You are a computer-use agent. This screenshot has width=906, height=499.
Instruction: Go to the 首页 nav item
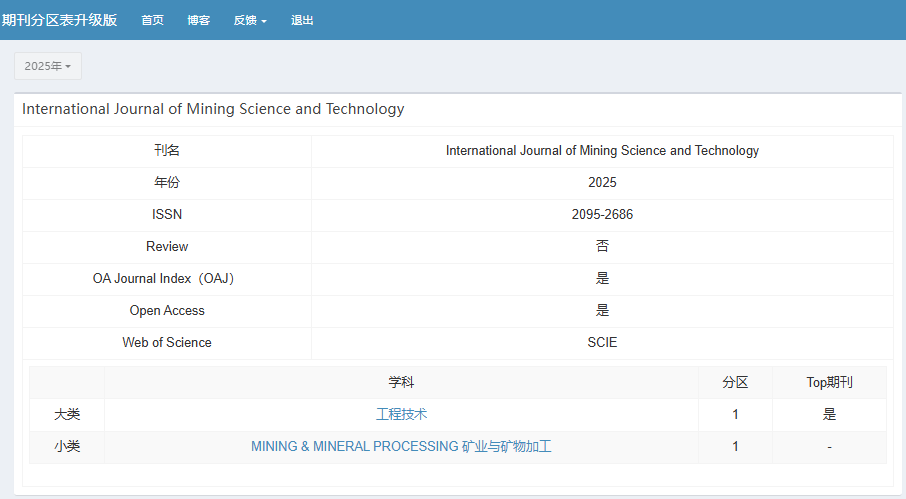[x=153, y=20]
